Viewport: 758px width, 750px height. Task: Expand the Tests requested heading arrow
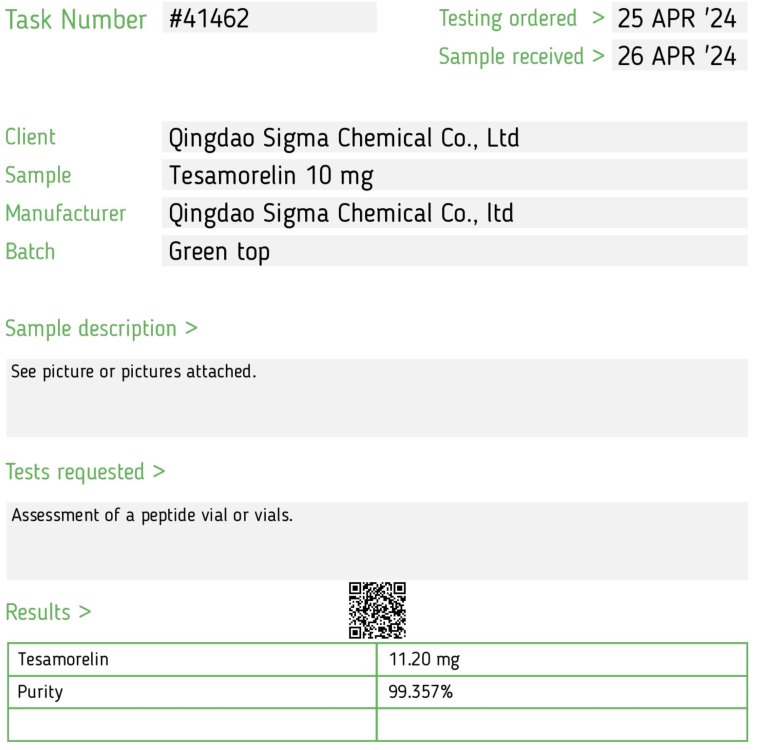click(159, 471)
